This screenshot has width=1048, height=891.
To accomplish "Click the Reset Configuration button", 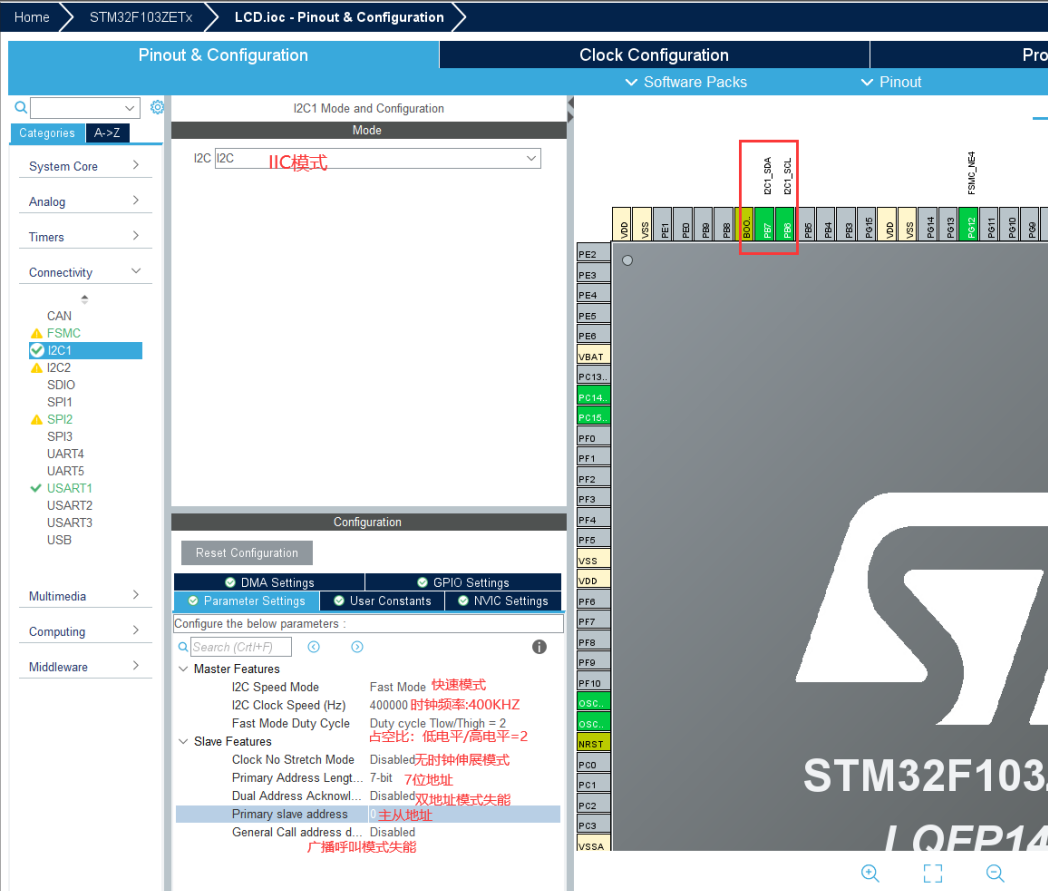I will point(247,553).
